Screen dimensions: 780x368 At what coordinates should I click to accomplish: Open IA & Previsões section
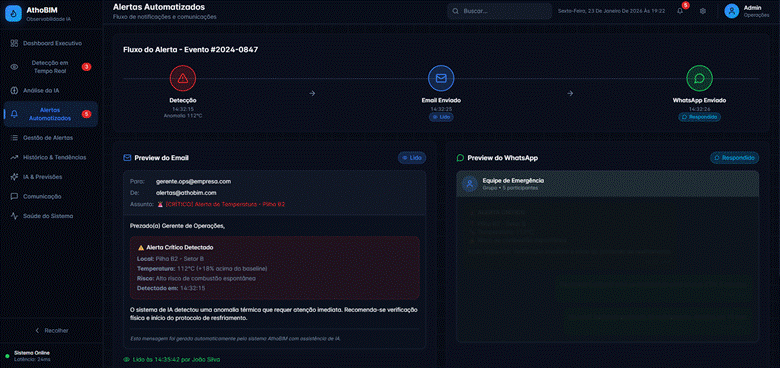pos(51,177)
